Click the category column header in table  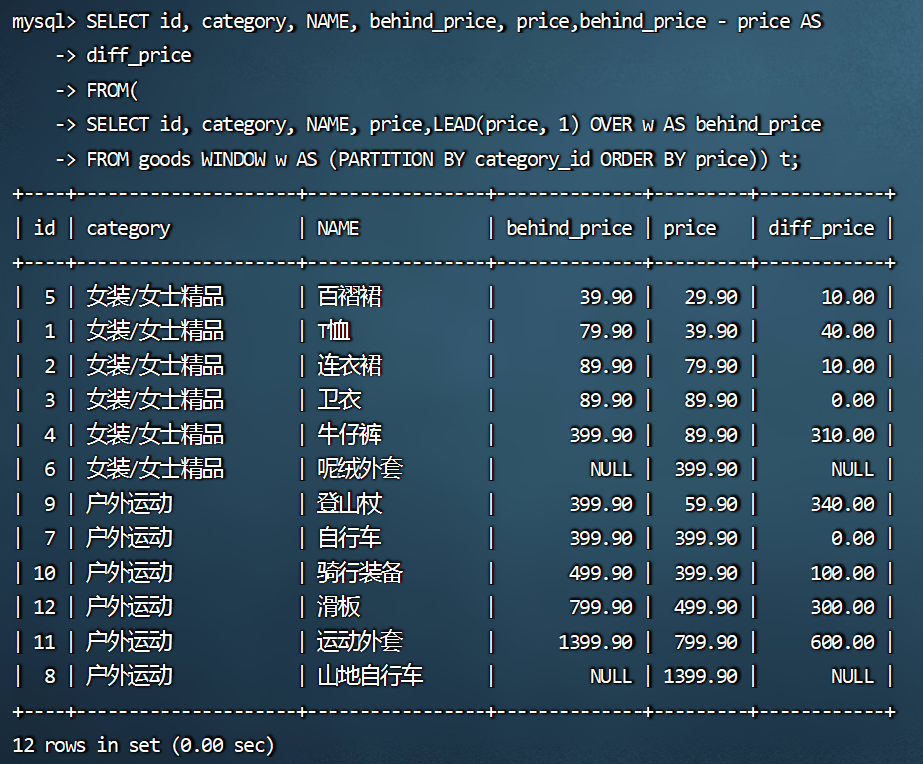[x=128, y=228]
